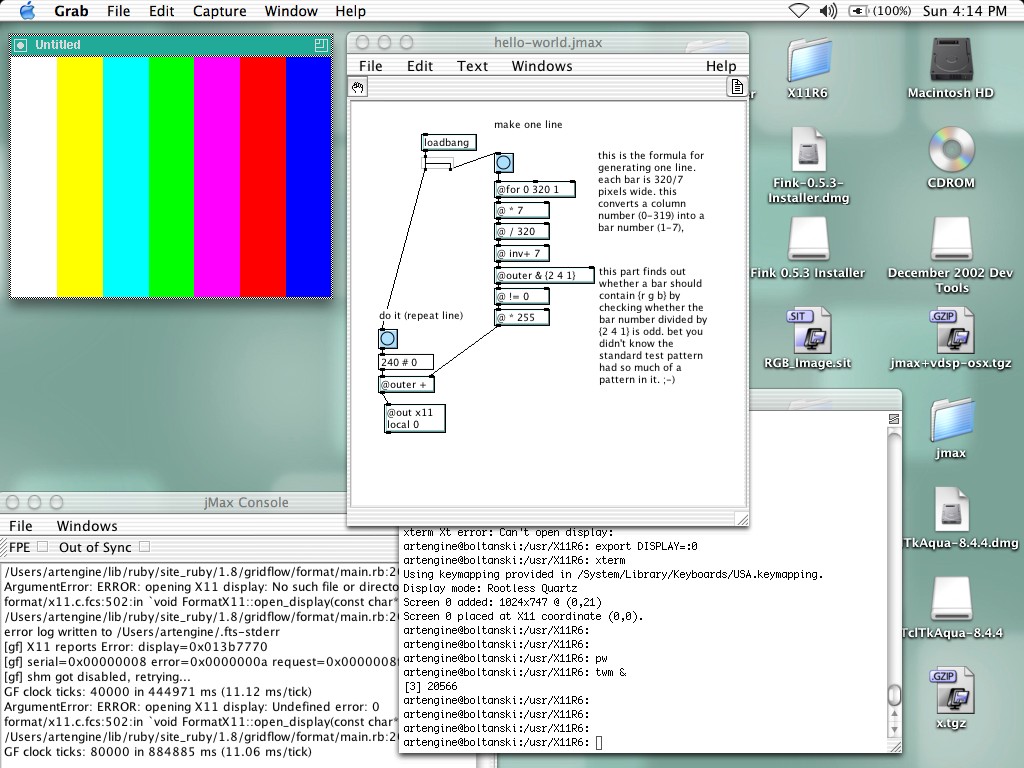Select the '@ / 320' object box

click(522, 231)
